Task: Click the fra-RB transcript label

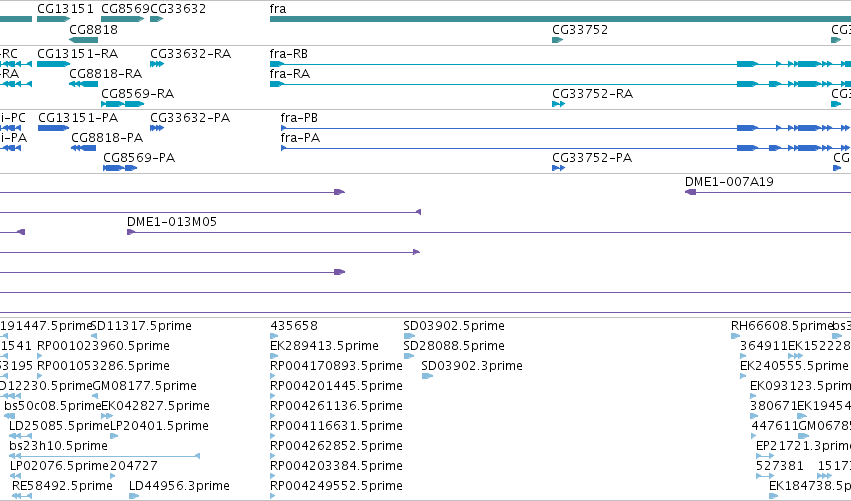Action: pyautogui.click(x=289, y=54)
